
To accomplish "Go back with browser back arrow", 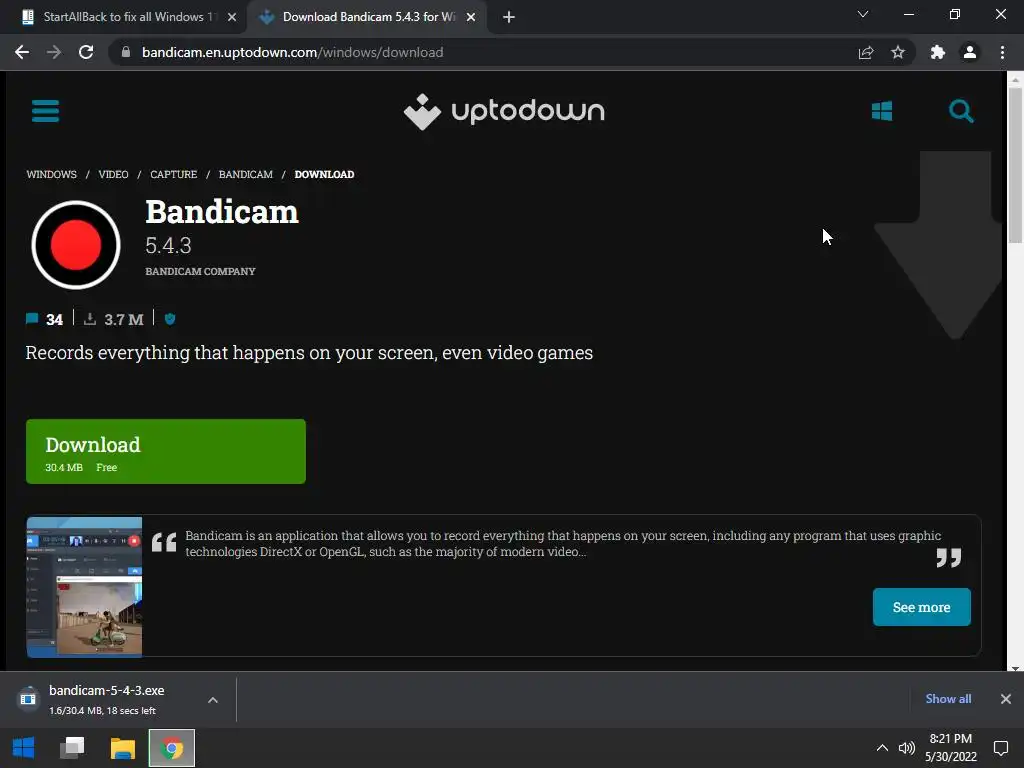I will tap(22, 52).
